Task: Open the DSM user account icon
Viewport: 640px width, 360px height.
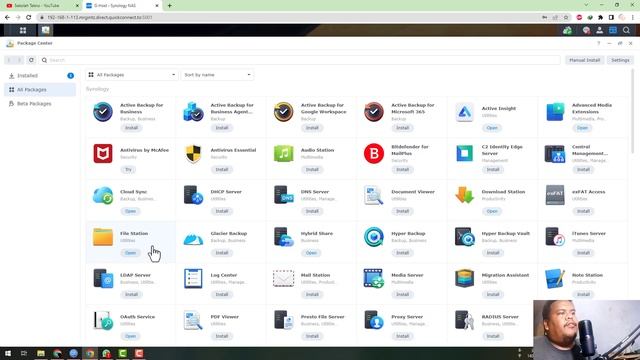Action: click(600, 30)
